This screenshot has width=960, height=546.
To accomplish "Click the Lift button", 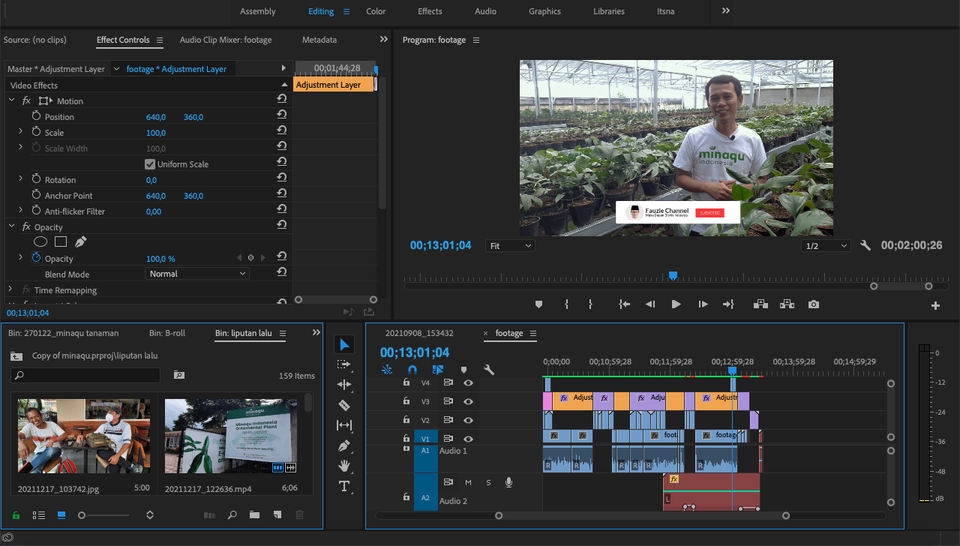I will coord(760,304).
